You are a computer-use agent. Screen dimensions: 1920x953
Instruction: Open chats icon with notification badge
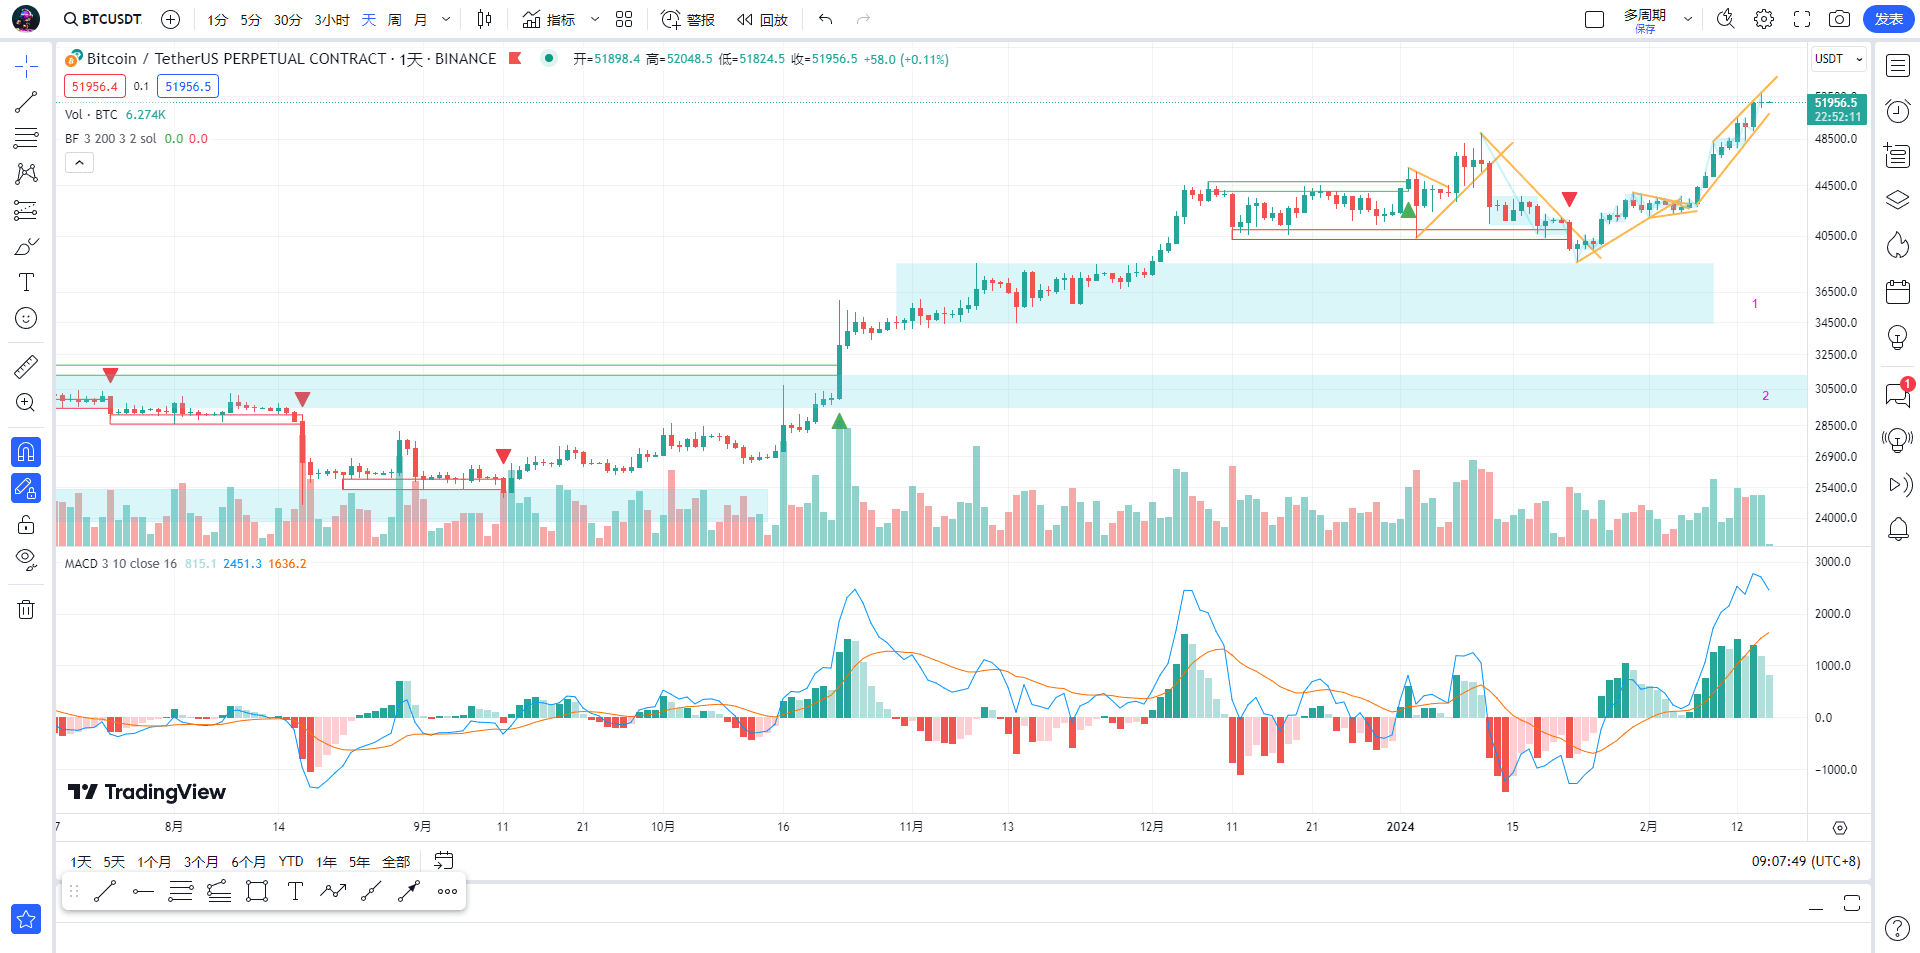coord(1898,395)
